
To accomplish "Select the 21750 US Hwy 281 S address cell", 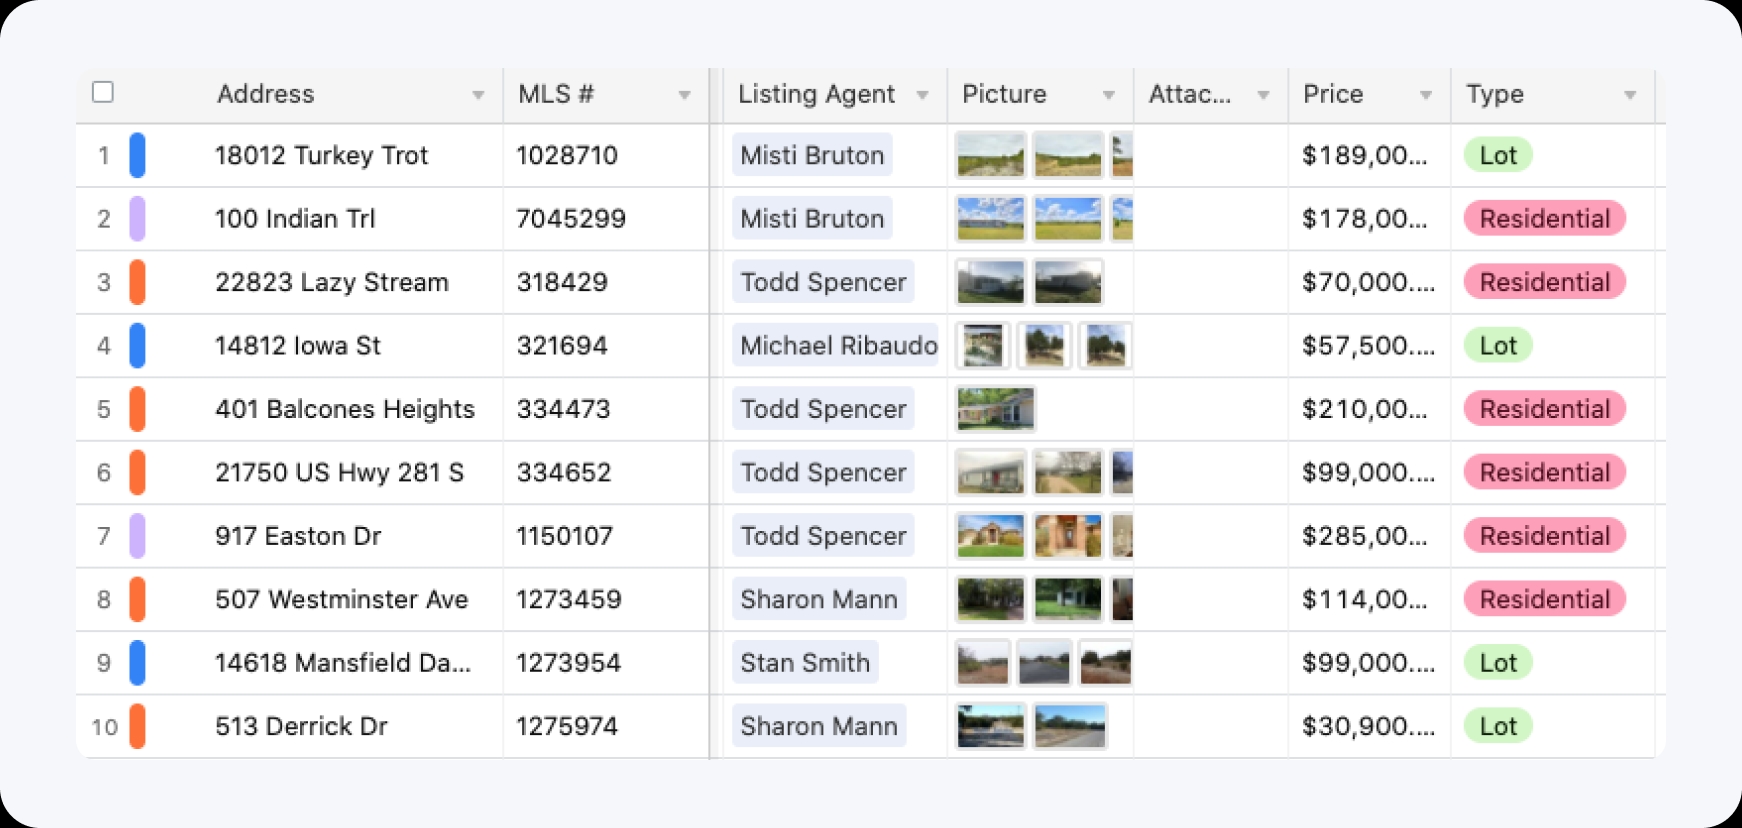I will [340, 473].
